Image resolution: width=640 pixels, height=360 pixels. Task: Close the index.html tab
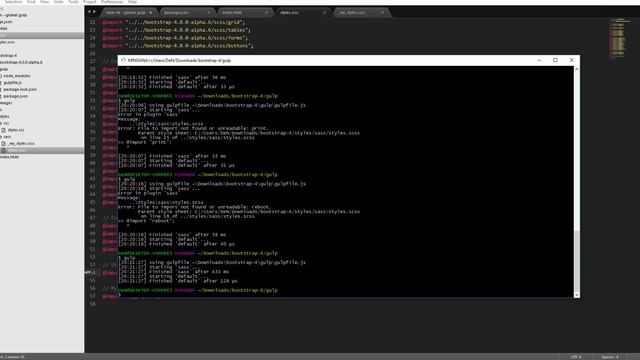[267, 13]
